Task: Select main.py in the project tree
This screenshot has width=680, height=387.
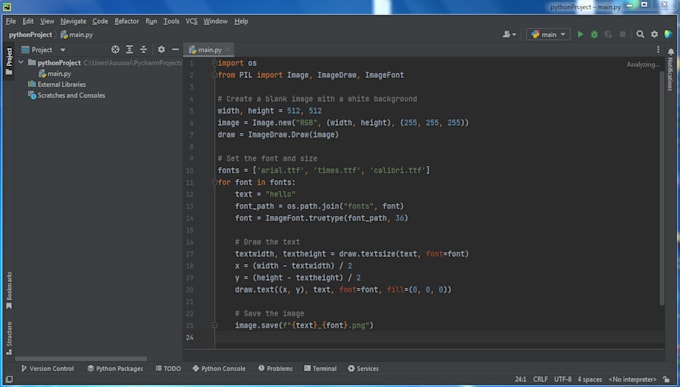Action: click(55, 74)
